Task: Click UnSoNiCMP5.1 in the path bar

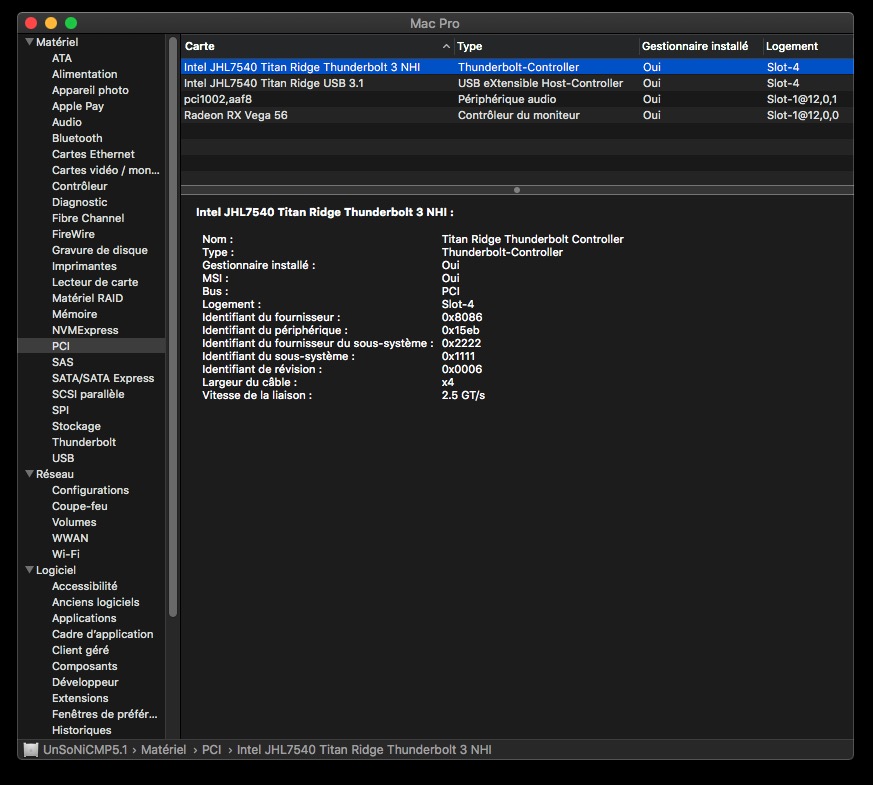Action: pos(85,750)
